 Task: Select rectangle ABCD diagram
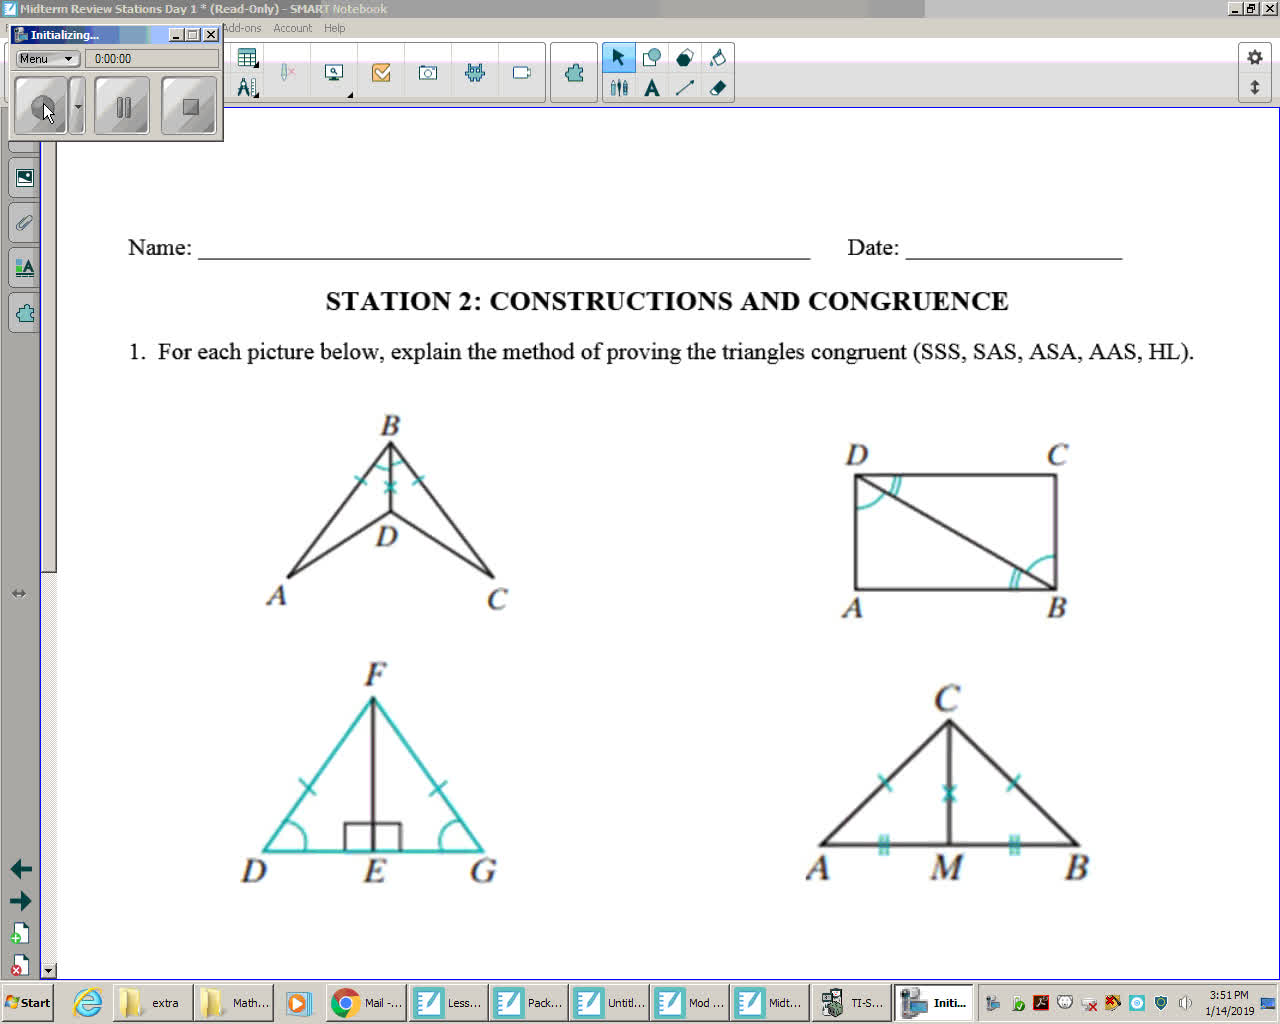coord(955,531)
